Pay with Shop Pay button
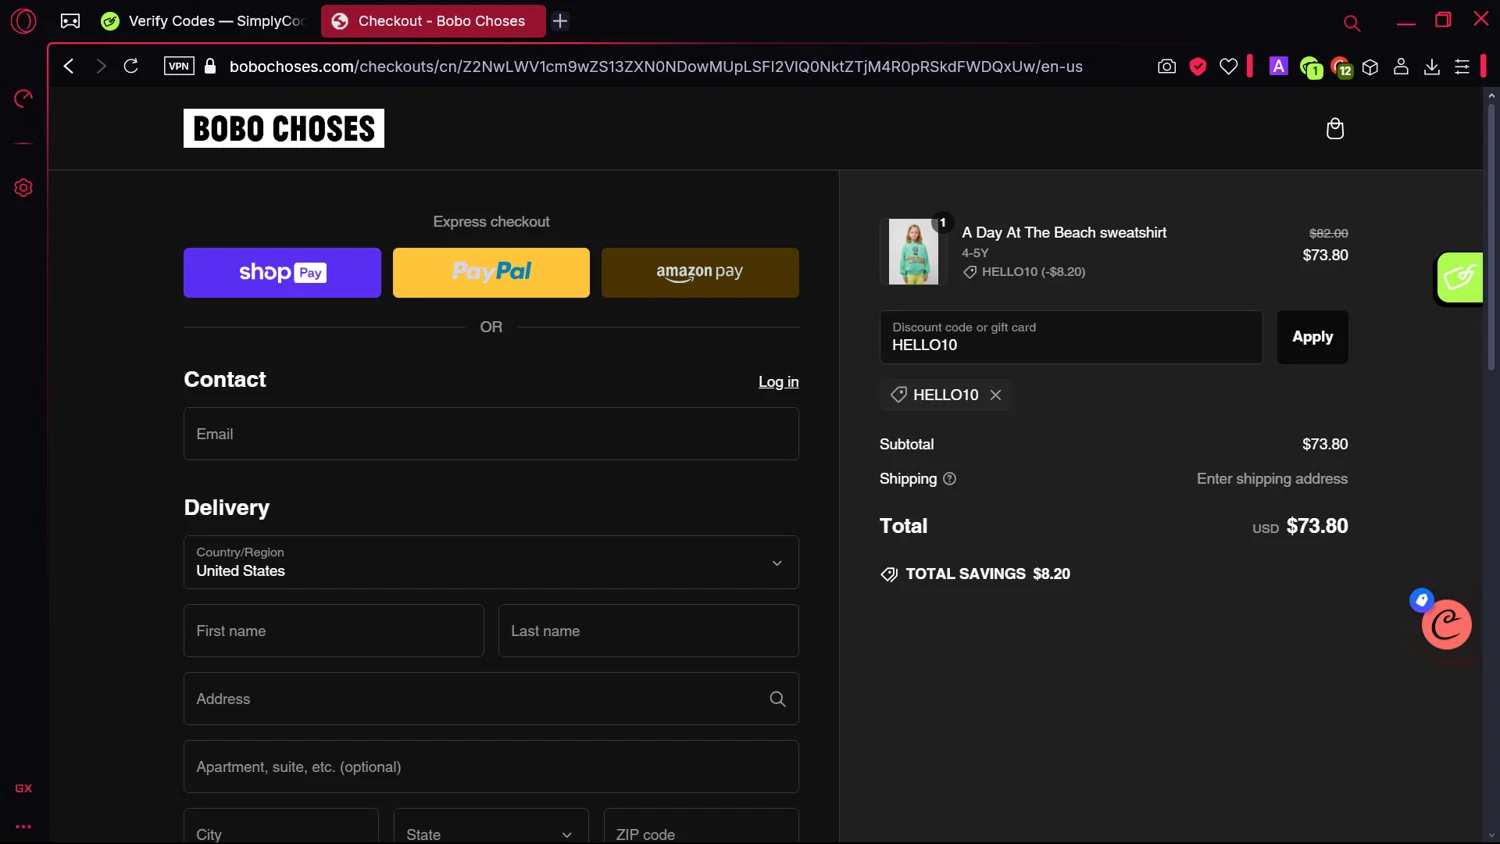This screenshot has width=1500, height=844. point(282,273)
